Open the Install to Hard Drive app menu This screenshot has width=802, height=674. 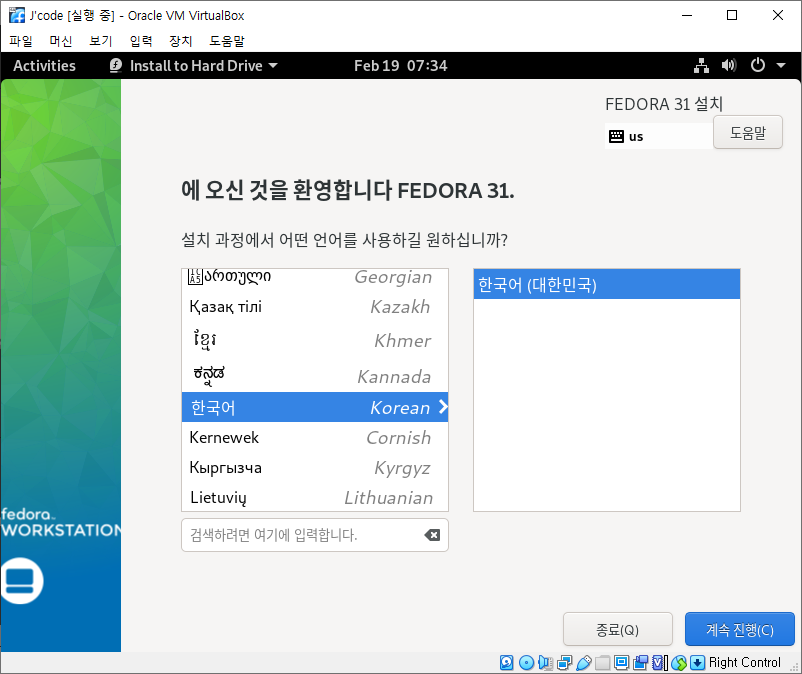(x=193, y=65)
